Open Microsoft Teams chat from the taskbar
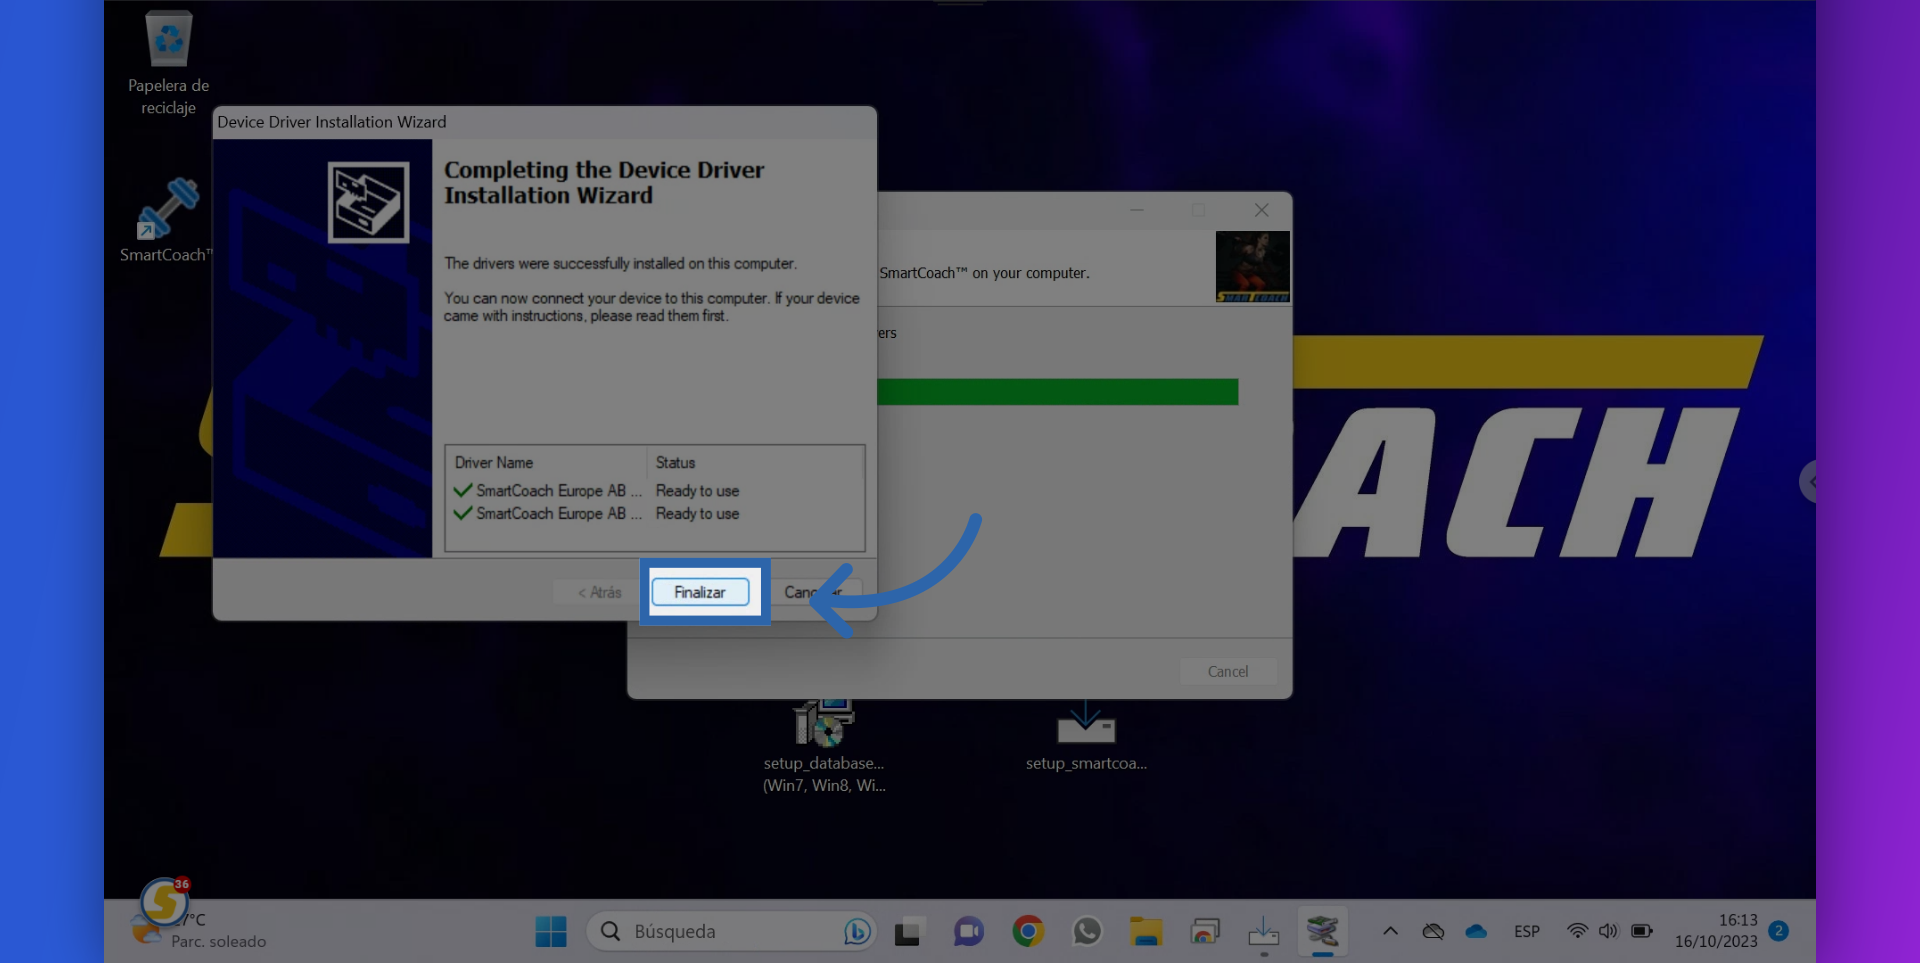This screenshot has width=1920, height=963. point(967,931)
